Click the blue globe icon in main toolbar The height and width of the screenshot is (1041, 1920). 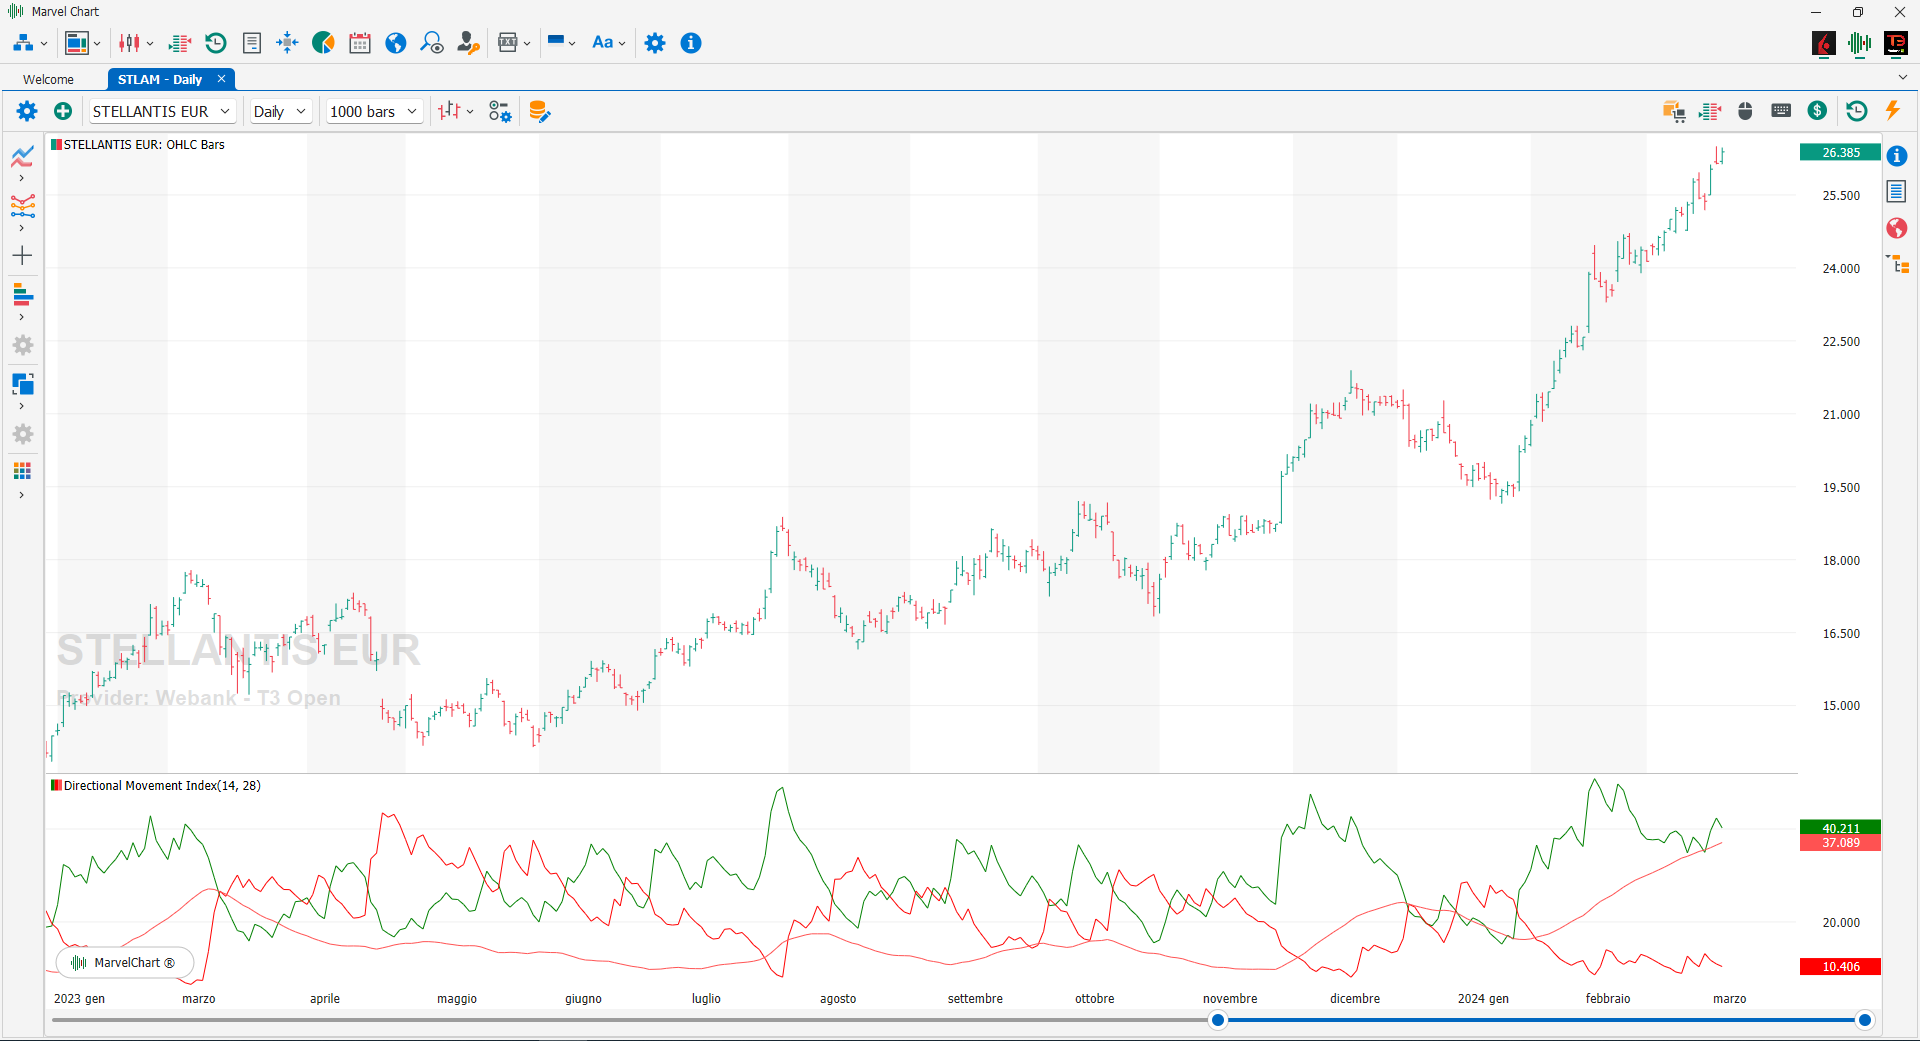click(x=396, y=43)
